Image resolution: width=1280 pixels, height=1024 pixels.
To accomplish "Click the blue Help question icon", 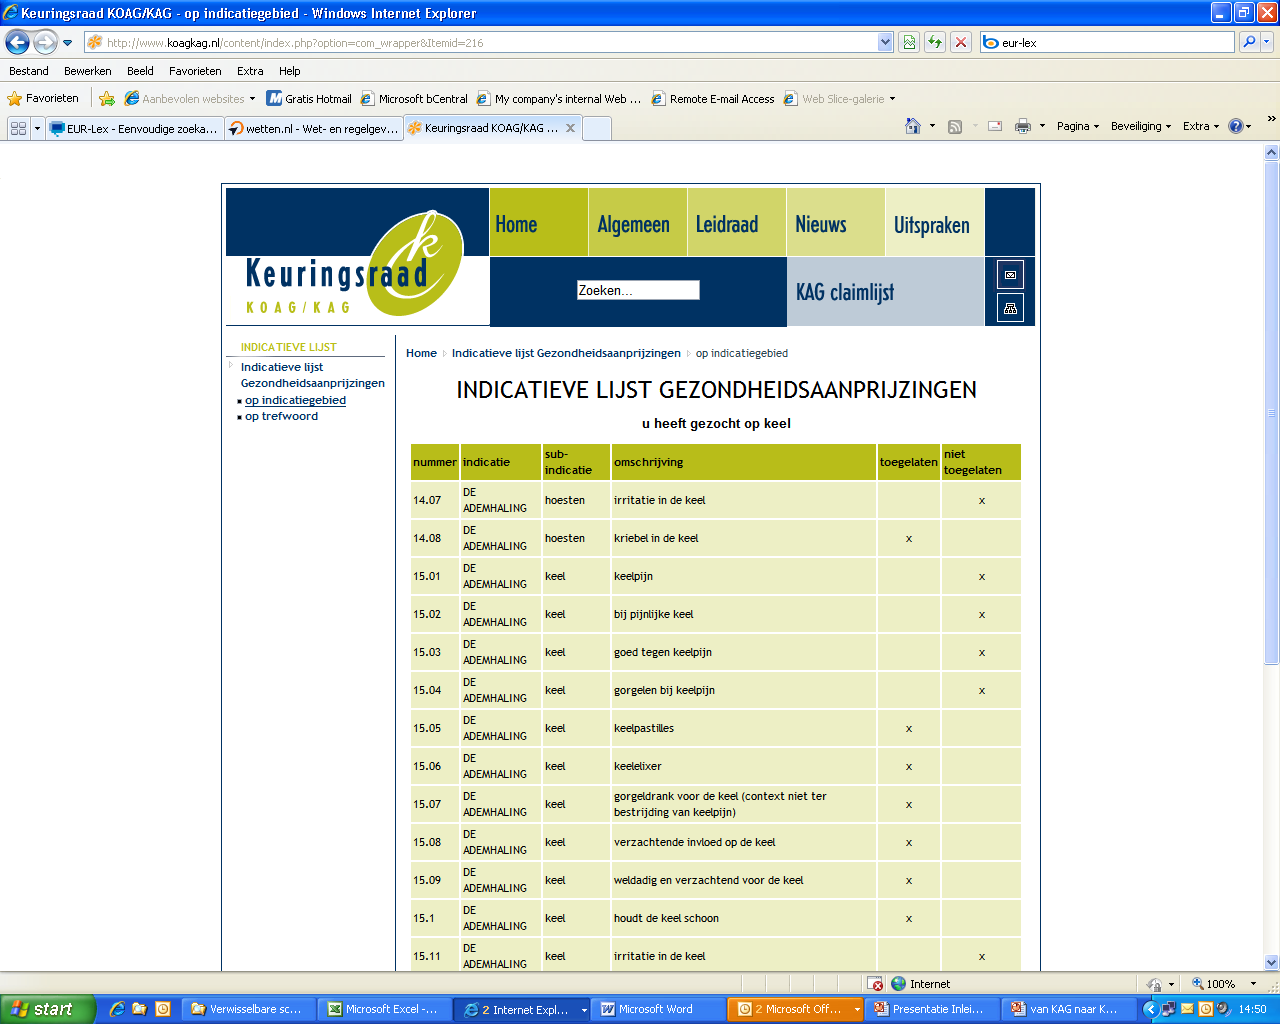I will pyautogui.click(x=1236, y=126).
